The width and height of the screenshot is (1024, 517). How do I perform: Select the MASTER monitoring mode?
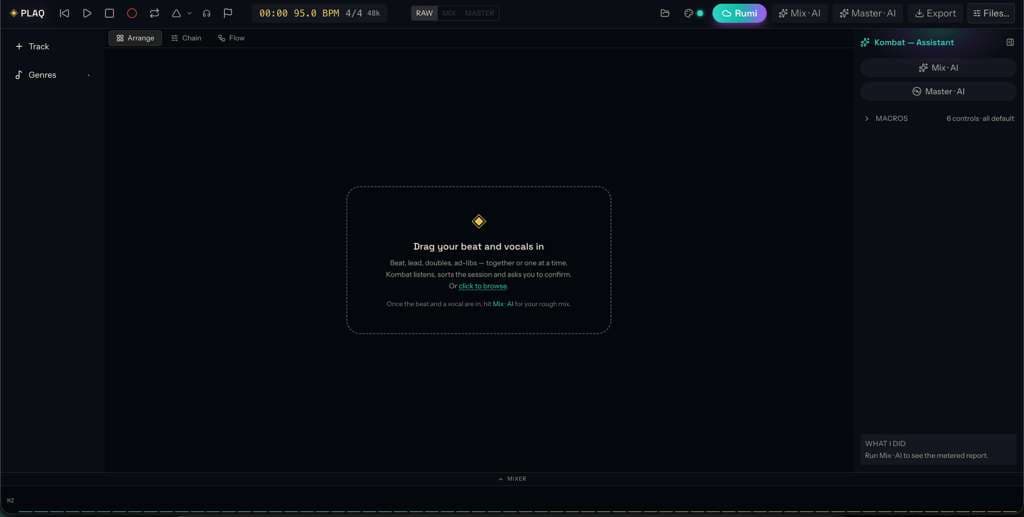click(x=479, y=13)
